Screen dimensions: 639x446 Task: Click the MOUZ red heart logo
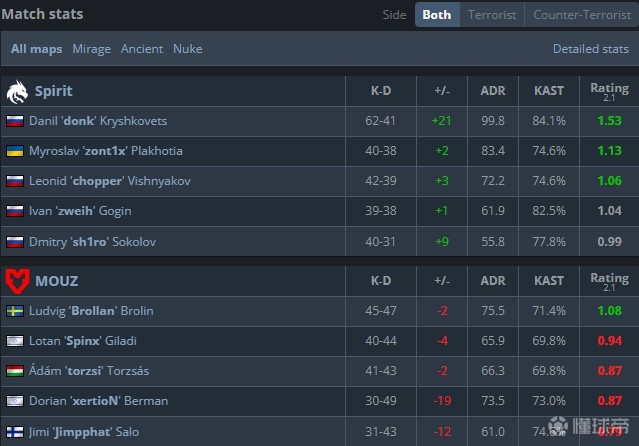pos(17,281)
